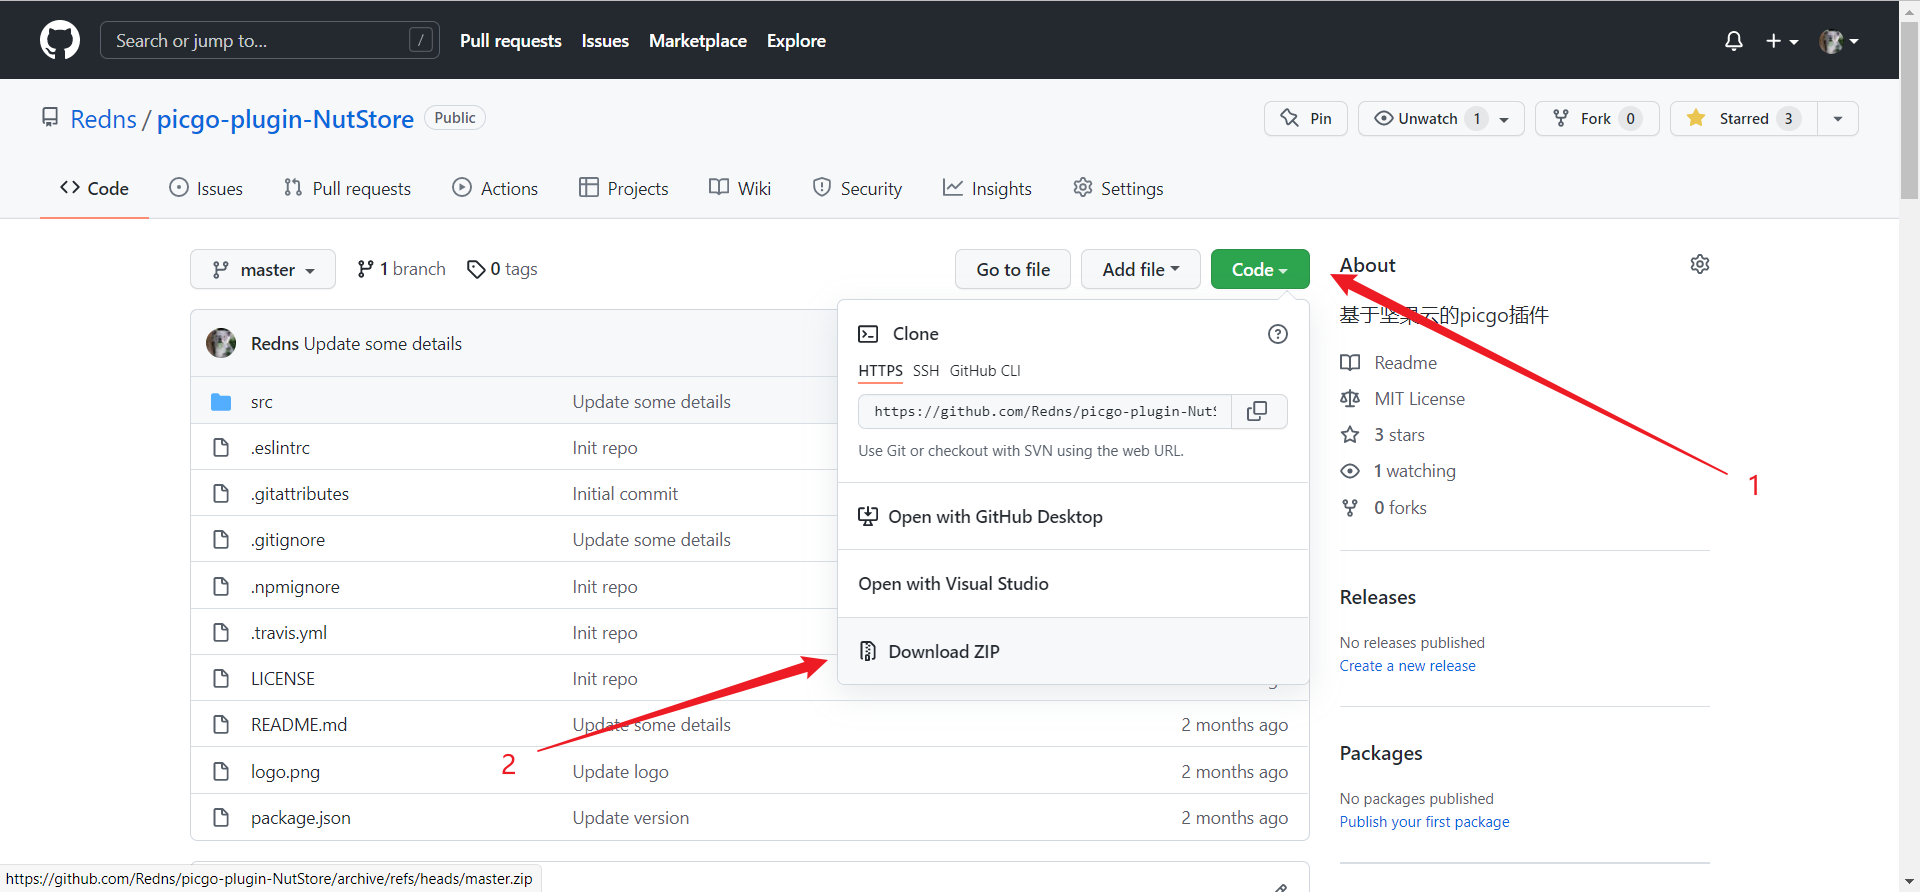The width and height of the screenshot is (1920, 892).
Task: Open the picgo-plugin-NutStore repository link
Action: tap(285, 119)
